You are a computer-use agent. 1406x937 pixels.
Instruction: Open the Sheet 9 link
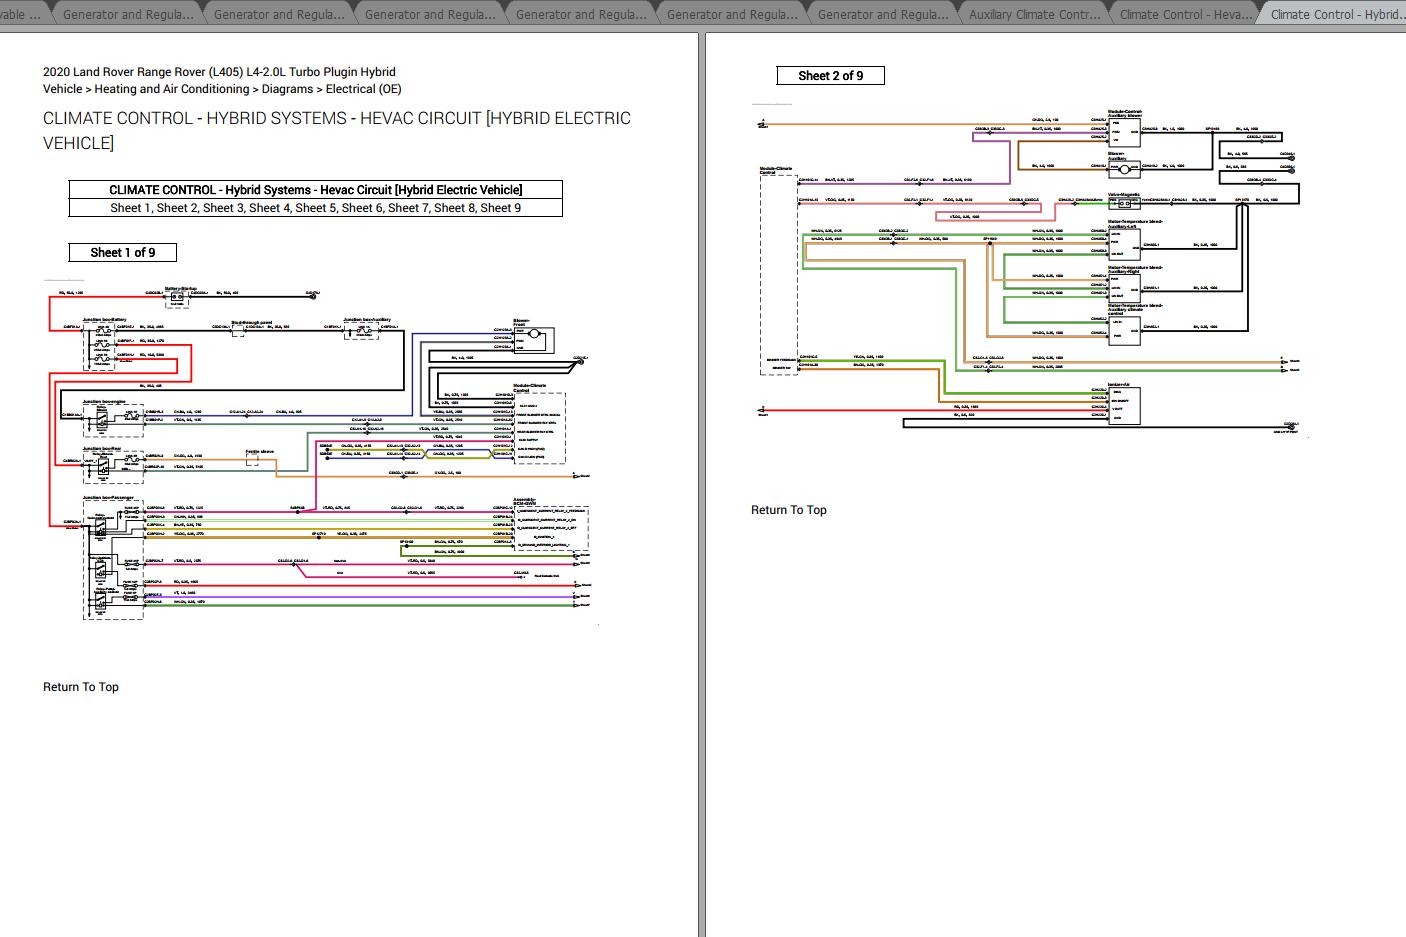pyautogui.click(x=500, y=208)
